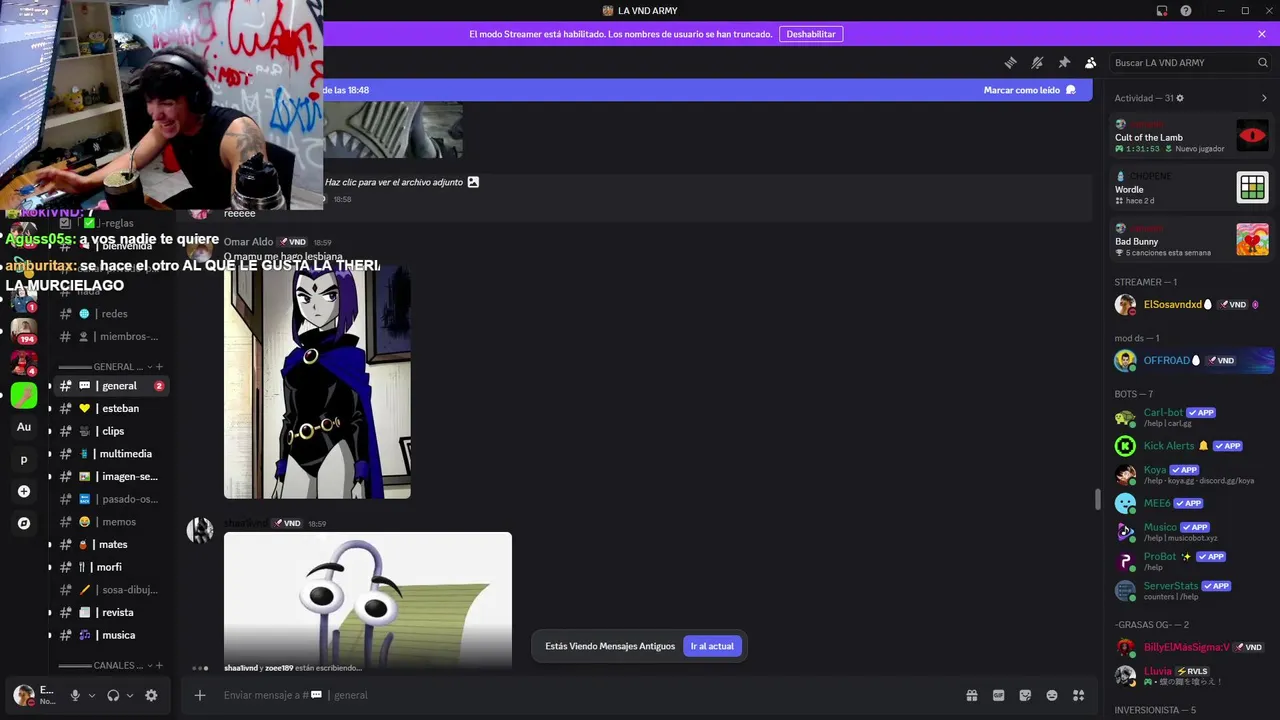This screenshot has width=1280, height=720.
Task: Open the Musico bot entry
Action: (x=1192, y=531)
